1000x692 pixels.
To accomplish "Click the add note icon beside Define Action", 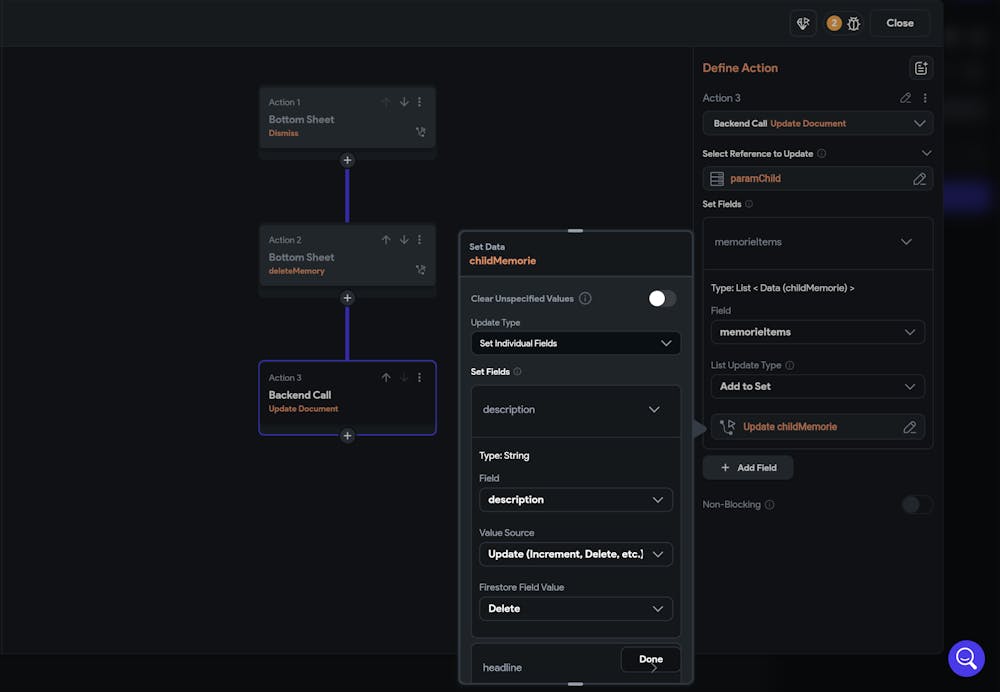I will click(x=920, y=68).
